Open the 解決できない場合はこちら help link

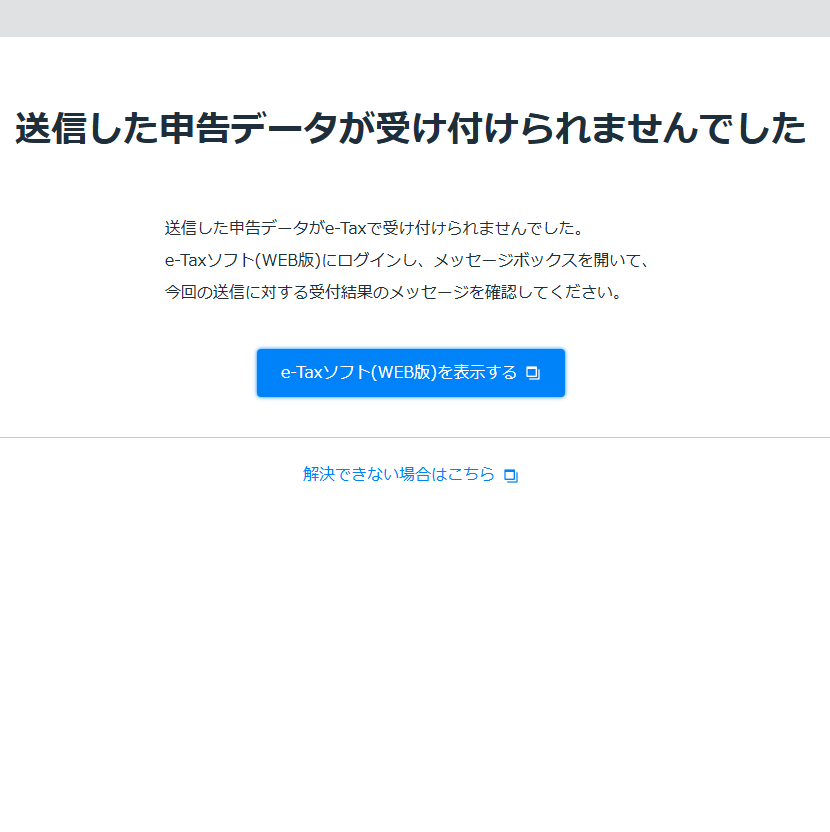pos(399,475)
